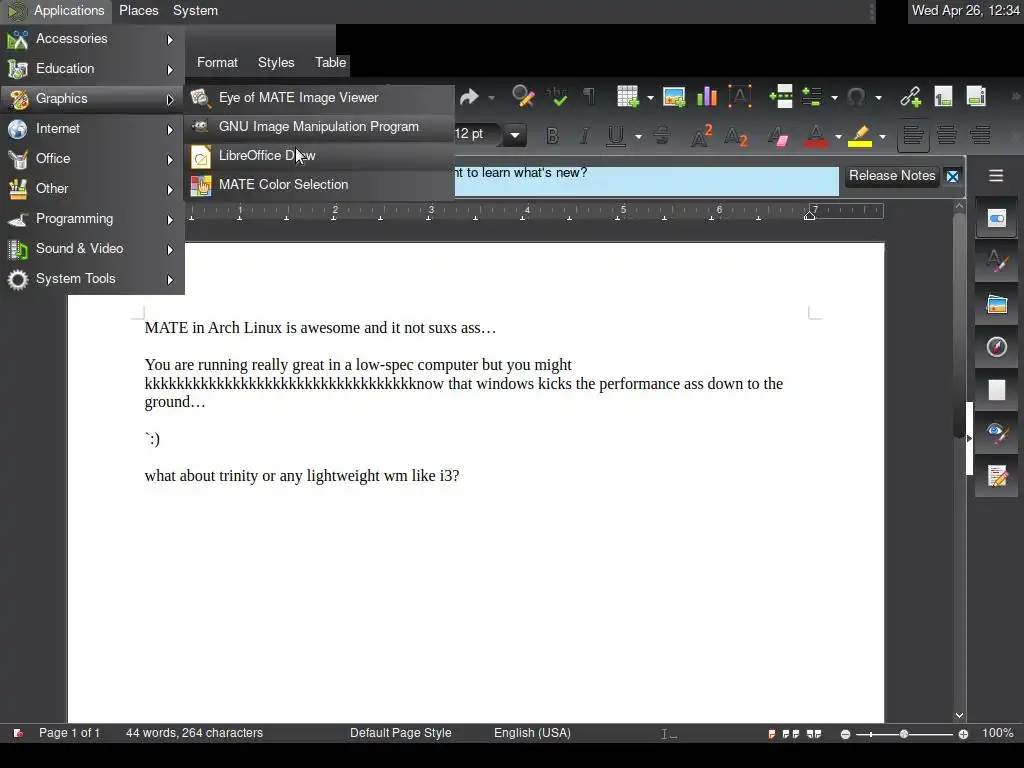
Task: Toggle Italic formatting
Action: click(584, 136)
